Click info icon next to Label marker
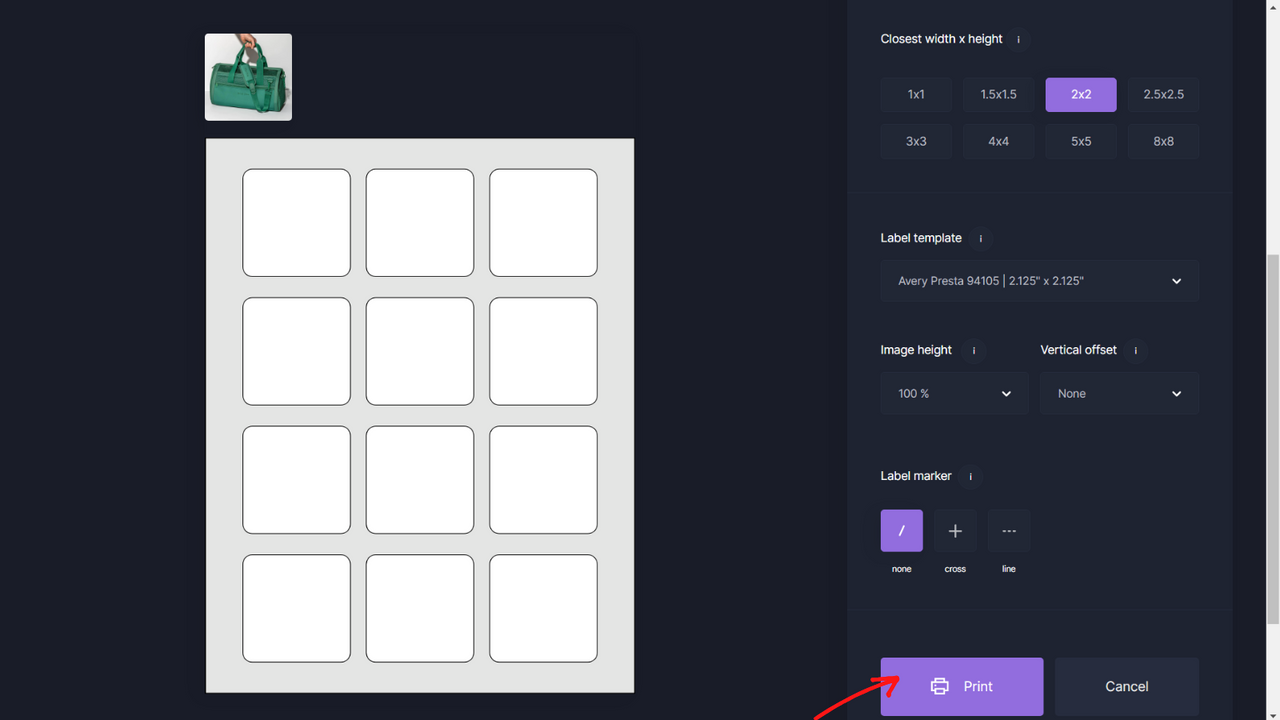Screen dimensions: 1280x720 click(x=970, y=476)
